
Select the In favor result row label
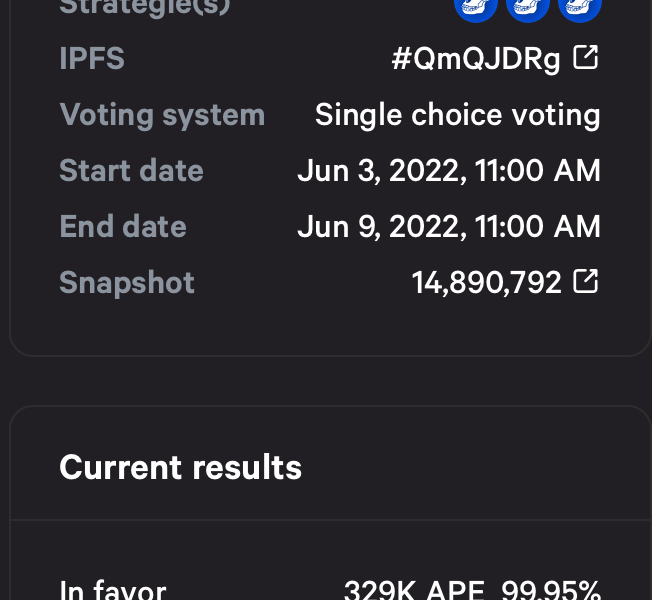pos(113,590)
